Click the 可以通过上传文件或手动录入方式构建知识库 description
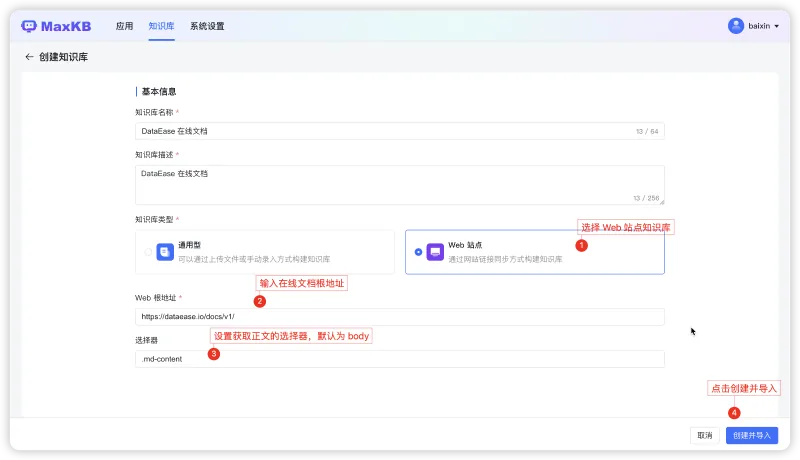 254,259
